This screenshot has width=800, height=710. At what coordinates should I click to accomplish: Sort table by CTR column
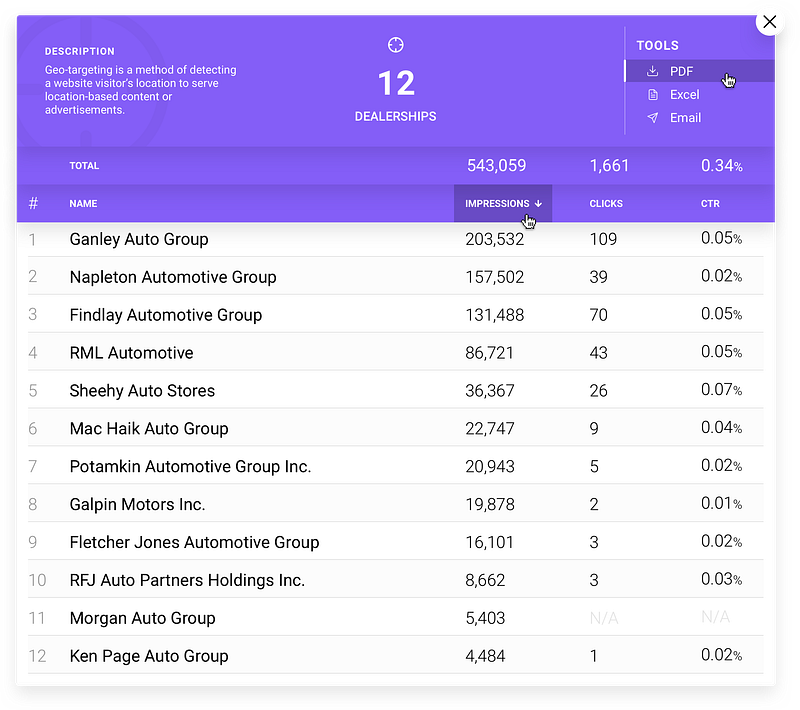(710, 203)
